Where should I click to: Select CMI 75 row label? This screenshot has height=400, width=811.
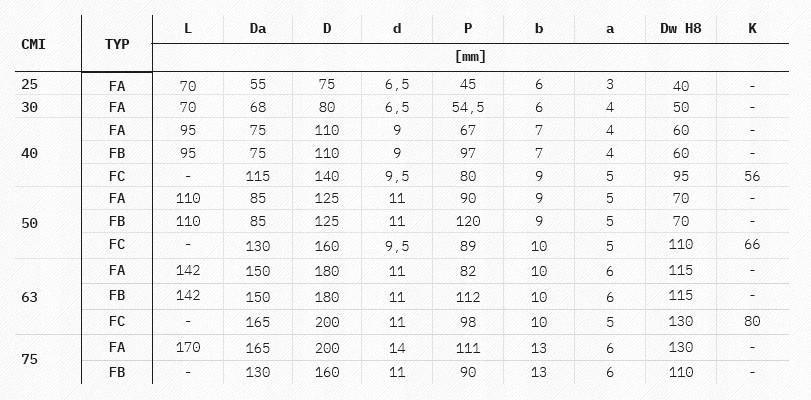[x=29, y=359]
